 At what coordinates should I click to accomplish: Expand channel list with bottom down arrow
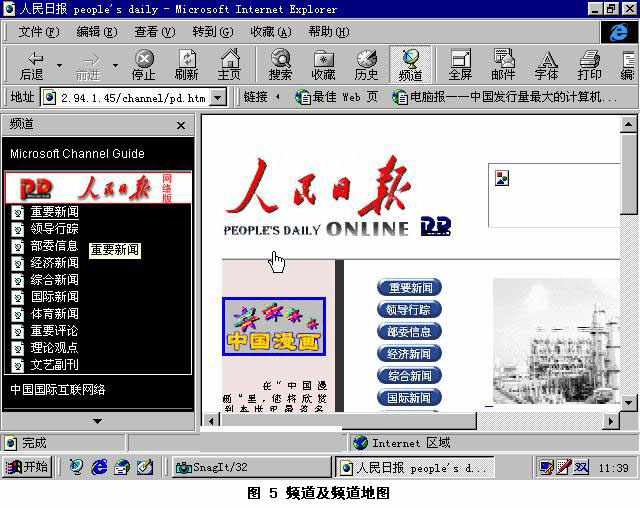click(97, 421)
